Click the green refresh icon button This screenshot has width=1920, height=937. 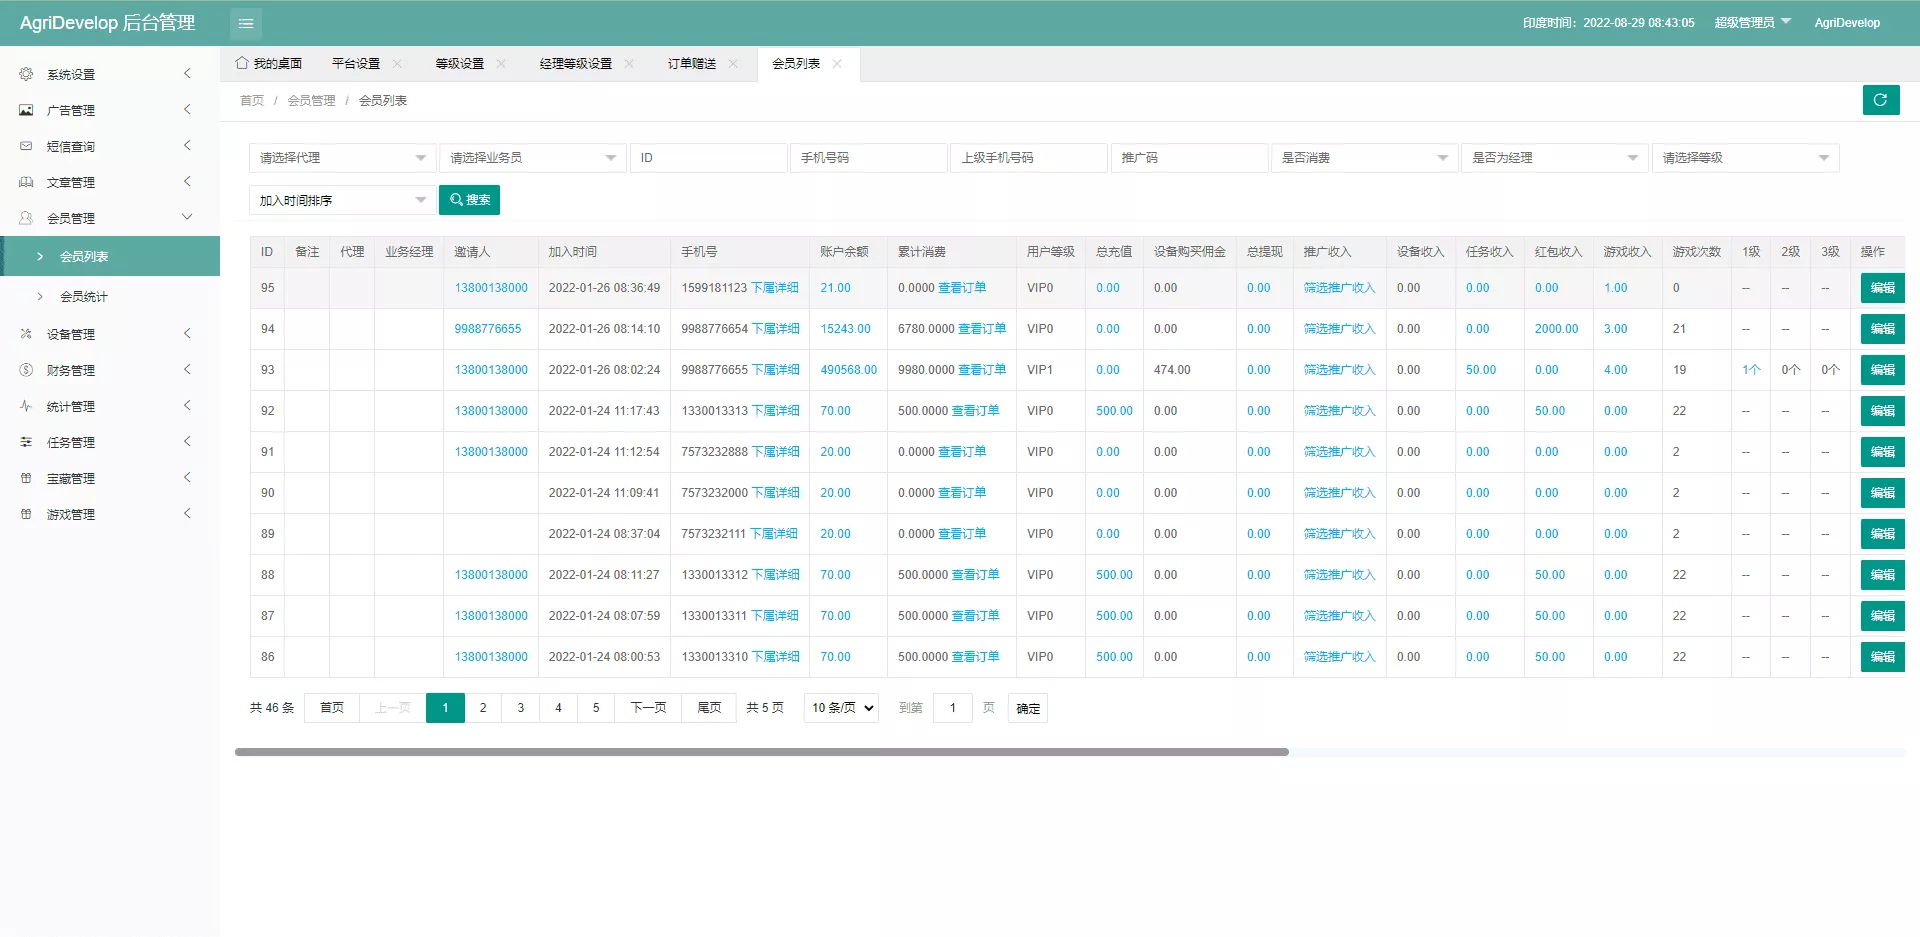point(1880,100)
